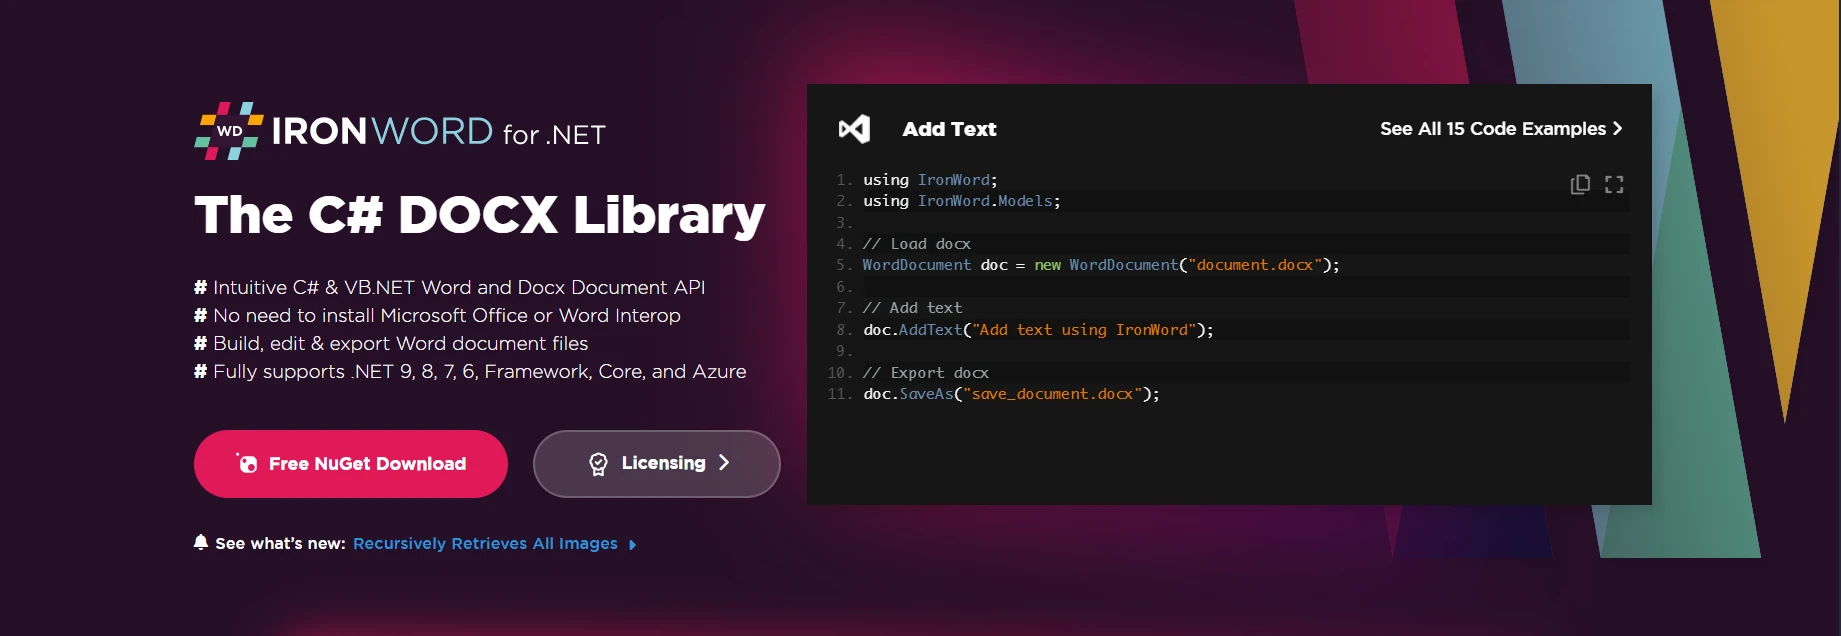Click the chevron after See All 15 Code Examples

click(1617, 129)
